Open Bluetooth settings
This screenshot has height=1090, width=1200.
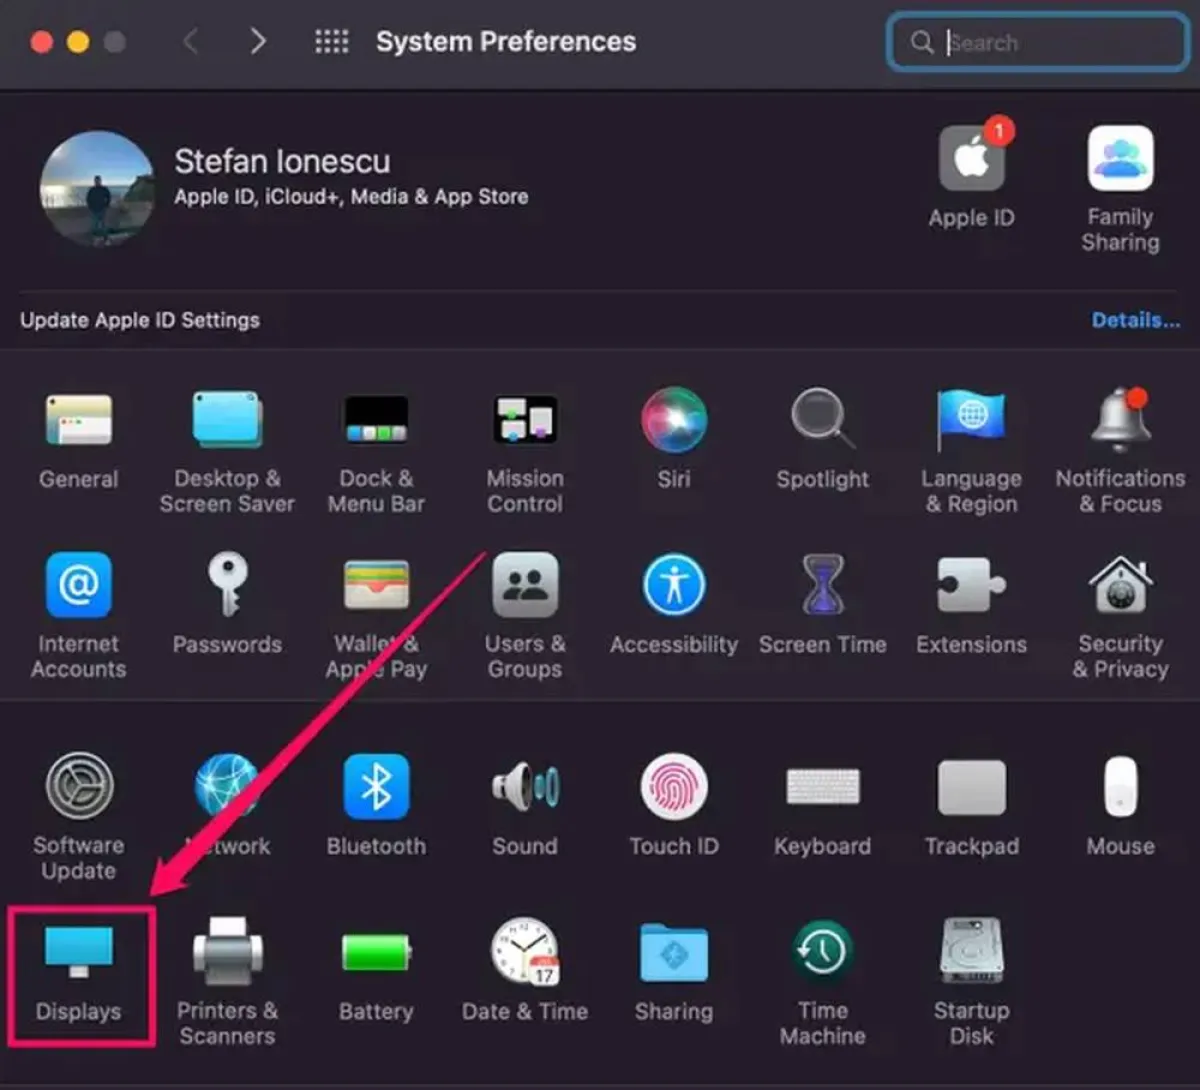click(x=376, y=786)
